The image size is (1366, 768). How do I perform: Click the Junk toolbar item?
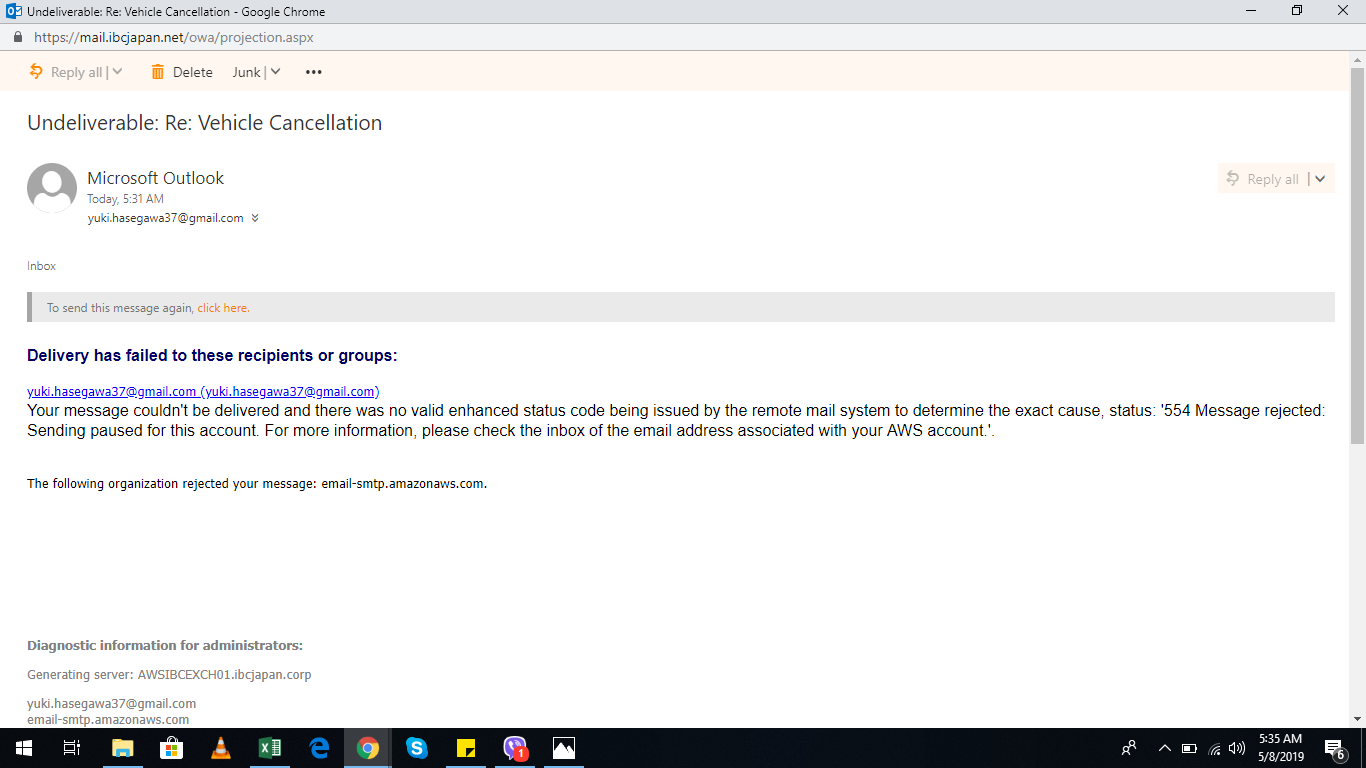(x=246, y=72)
